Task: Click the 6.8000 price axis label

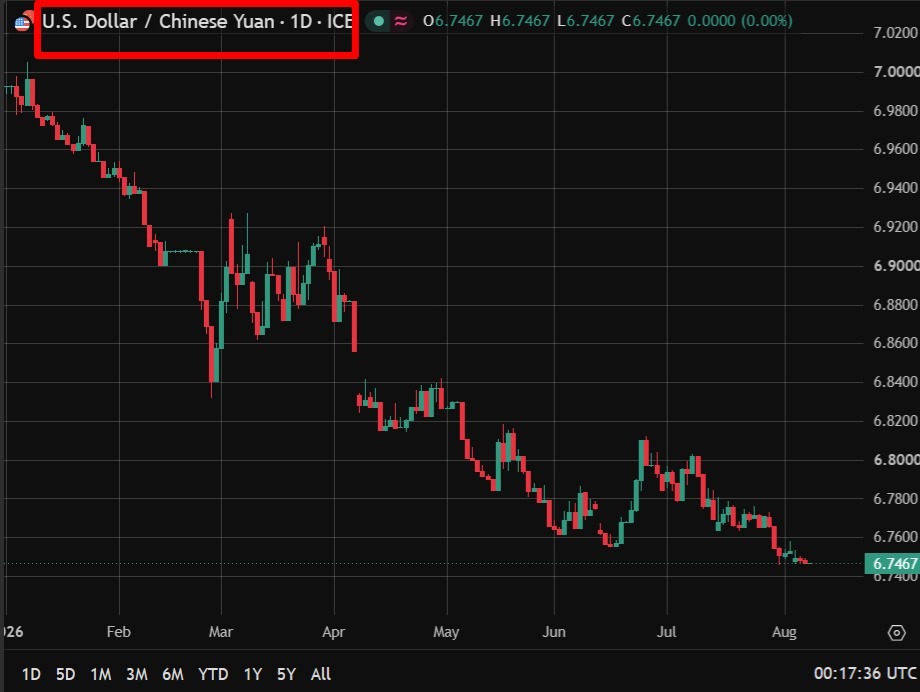Action: 896,460
